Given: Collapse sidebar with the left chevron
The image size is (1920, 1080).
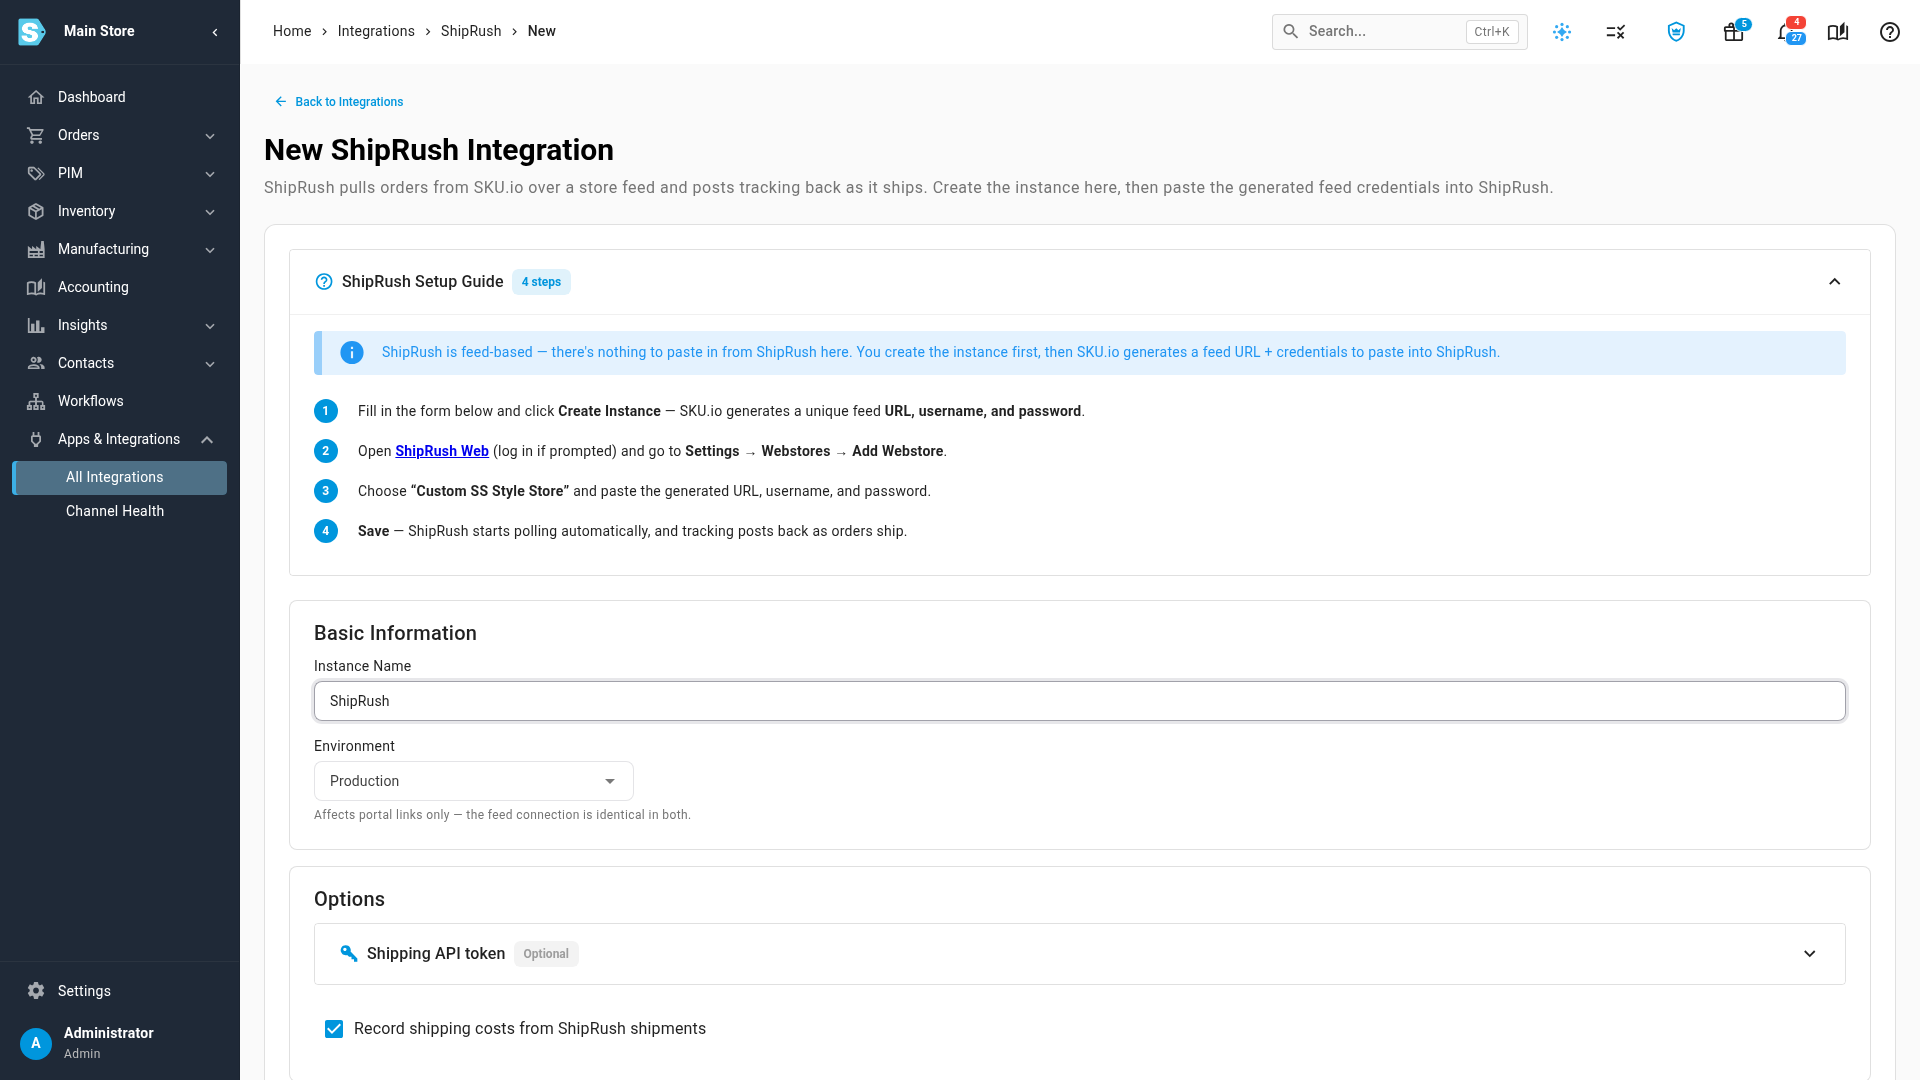Looking at the screenshot, I should tap(215, 32).
